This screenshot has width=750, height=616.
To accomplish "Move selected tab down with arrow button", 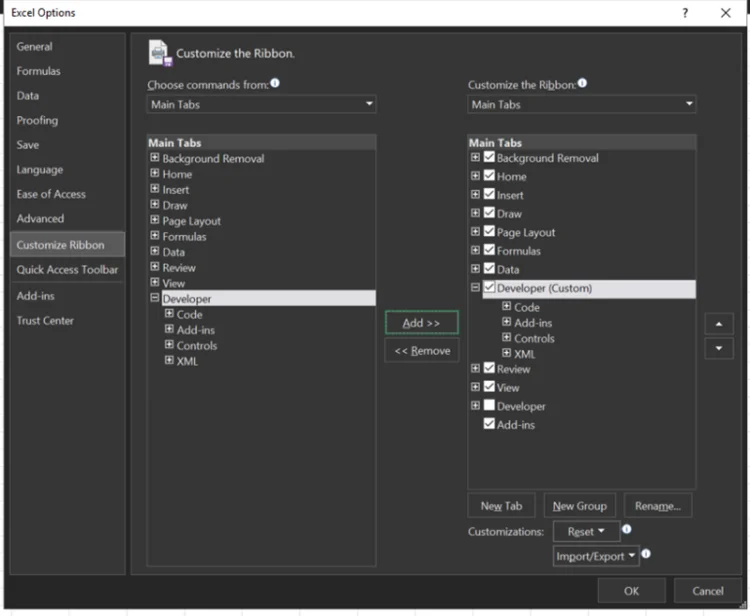I will pos(718,348).
